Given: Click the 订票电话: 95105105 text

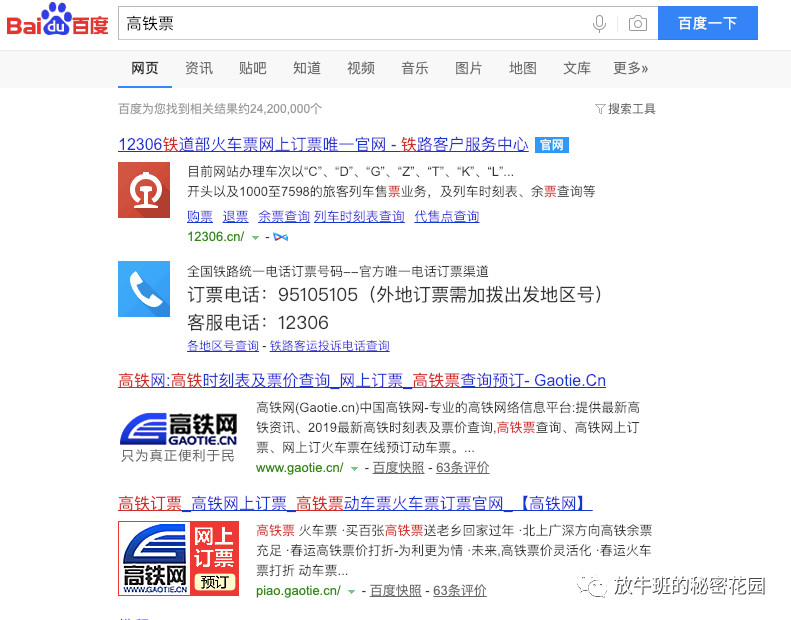Looking at the screenshot, I should 395,294.
